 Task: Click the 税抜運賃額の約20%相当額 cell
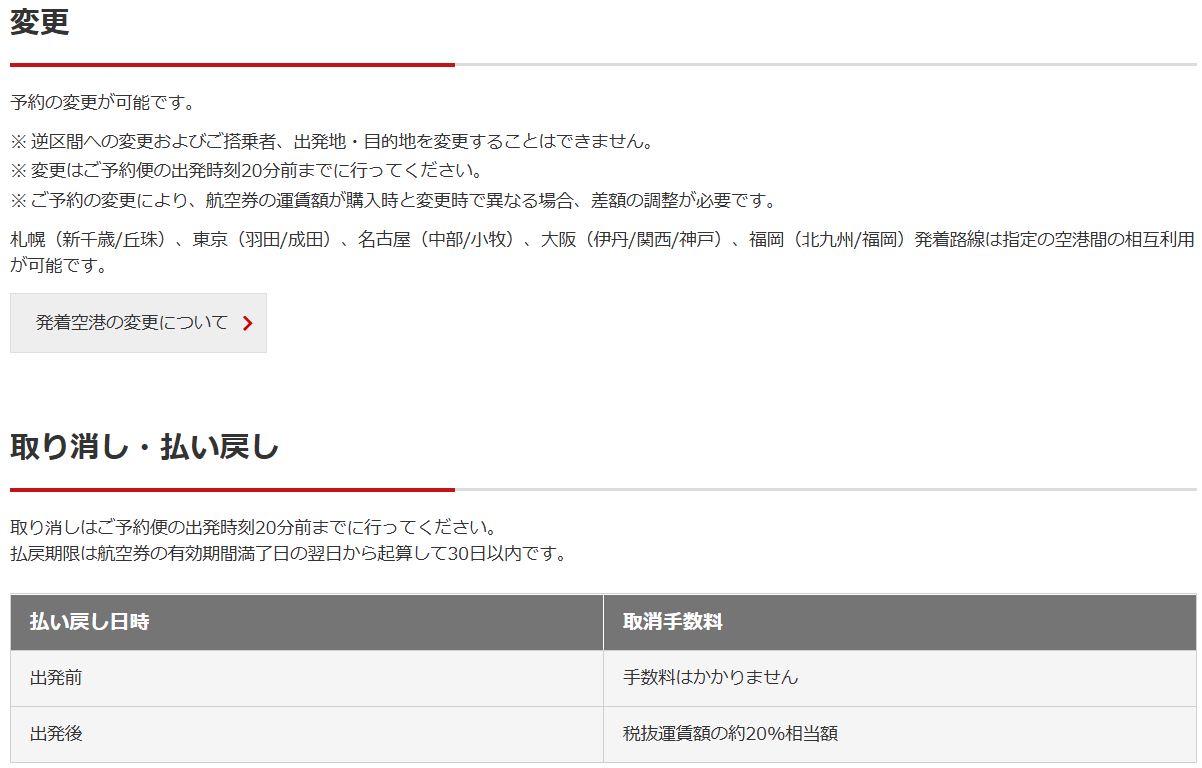[x=730, y=734]
